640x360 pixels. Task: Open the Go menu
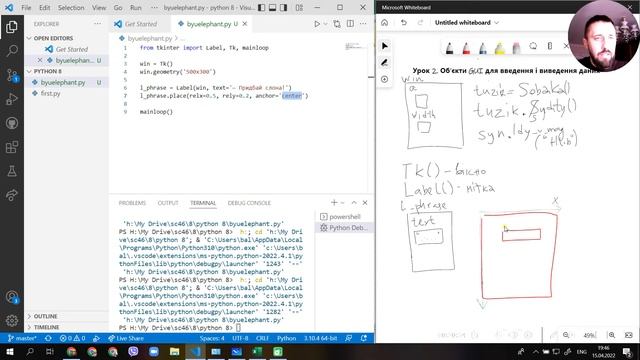pyautogui.click(x=118, y=7)
